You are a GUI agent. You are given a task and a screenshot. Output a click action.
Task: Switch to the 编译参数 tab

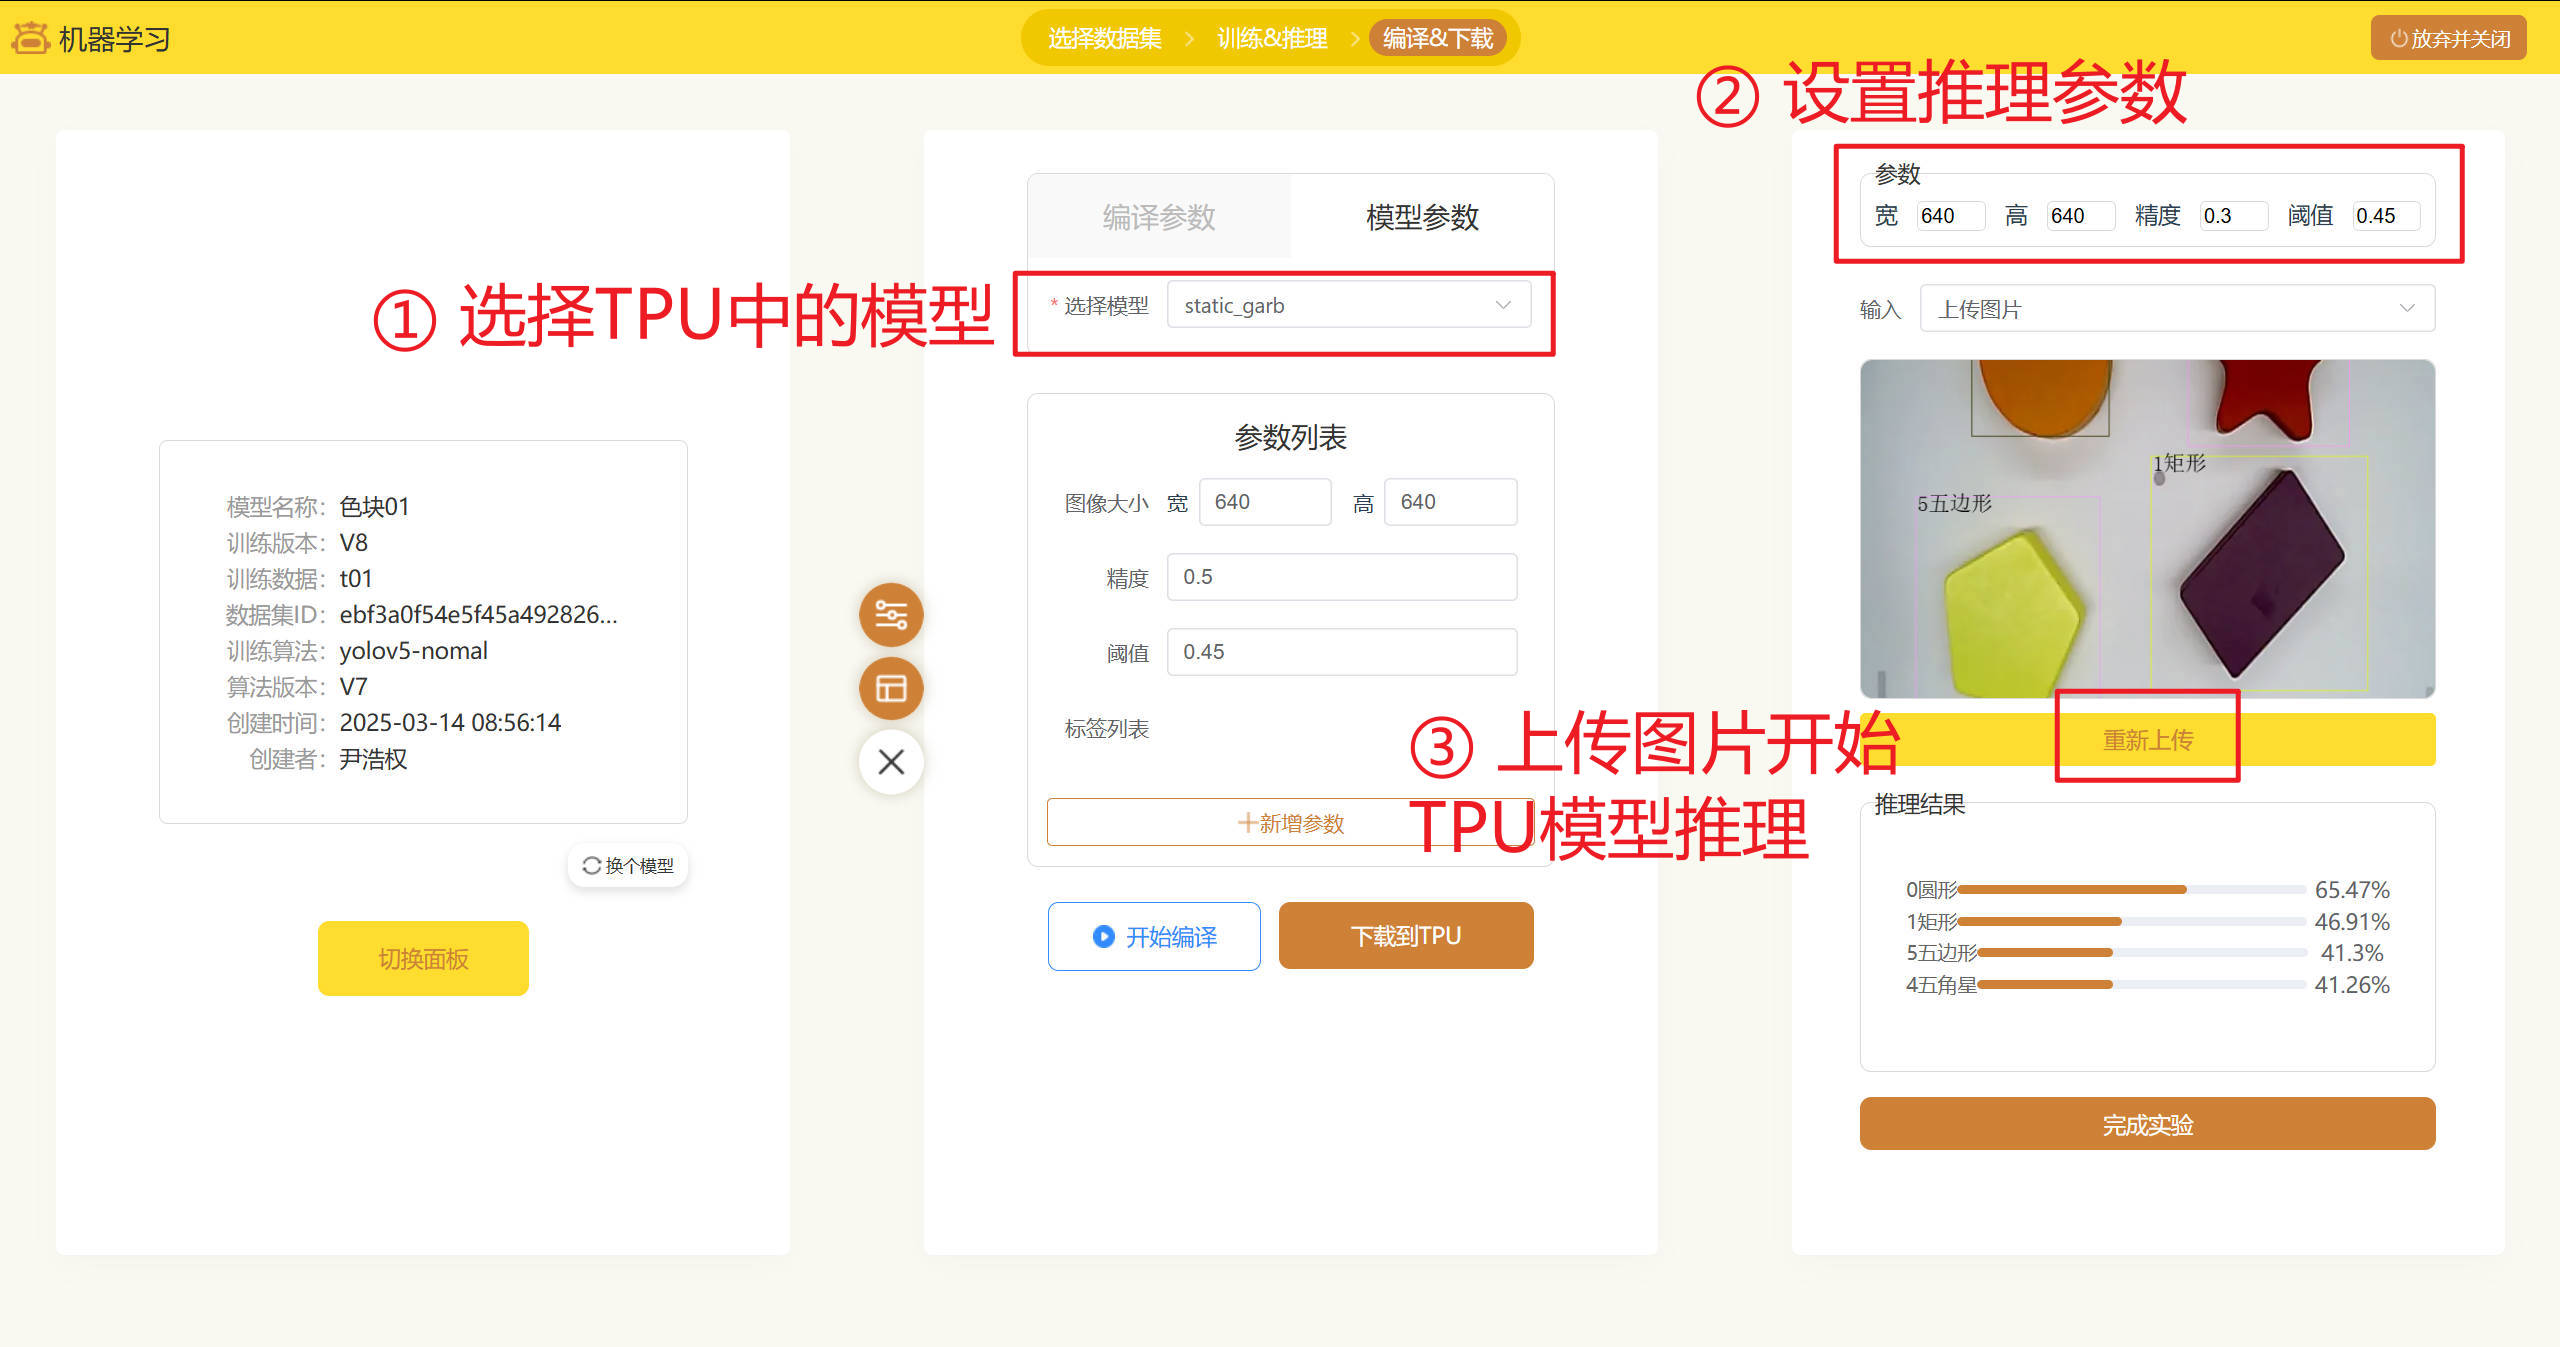1158,217
